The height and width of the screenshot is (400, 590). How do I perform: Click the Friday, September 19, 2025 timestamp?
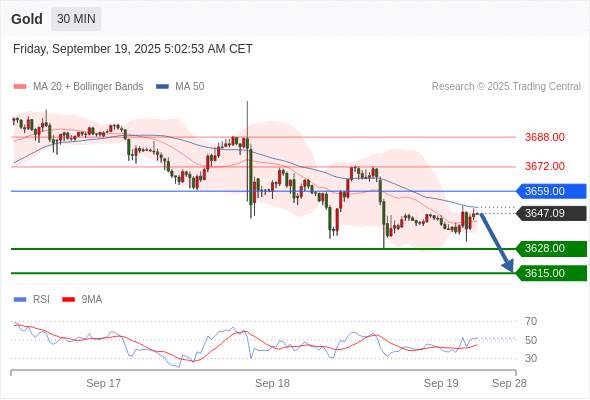[133, 49]
